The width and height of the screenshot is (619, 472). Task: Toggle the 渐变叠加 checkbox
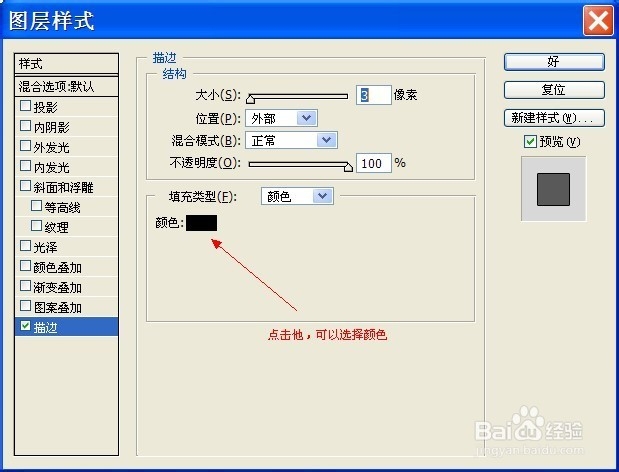pyautogui.click(x=25, y=286)
